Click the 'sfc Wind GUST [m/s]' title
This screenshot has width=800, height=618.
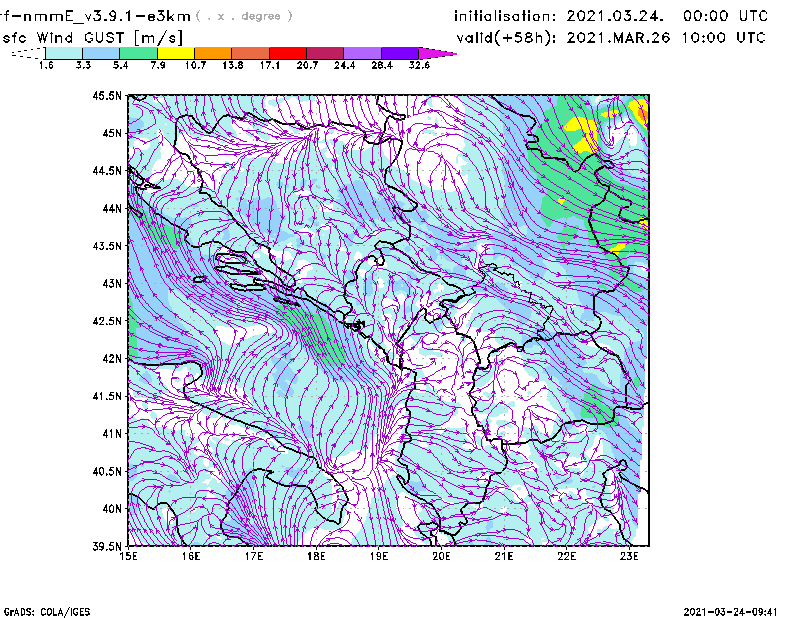pos(92,38)
